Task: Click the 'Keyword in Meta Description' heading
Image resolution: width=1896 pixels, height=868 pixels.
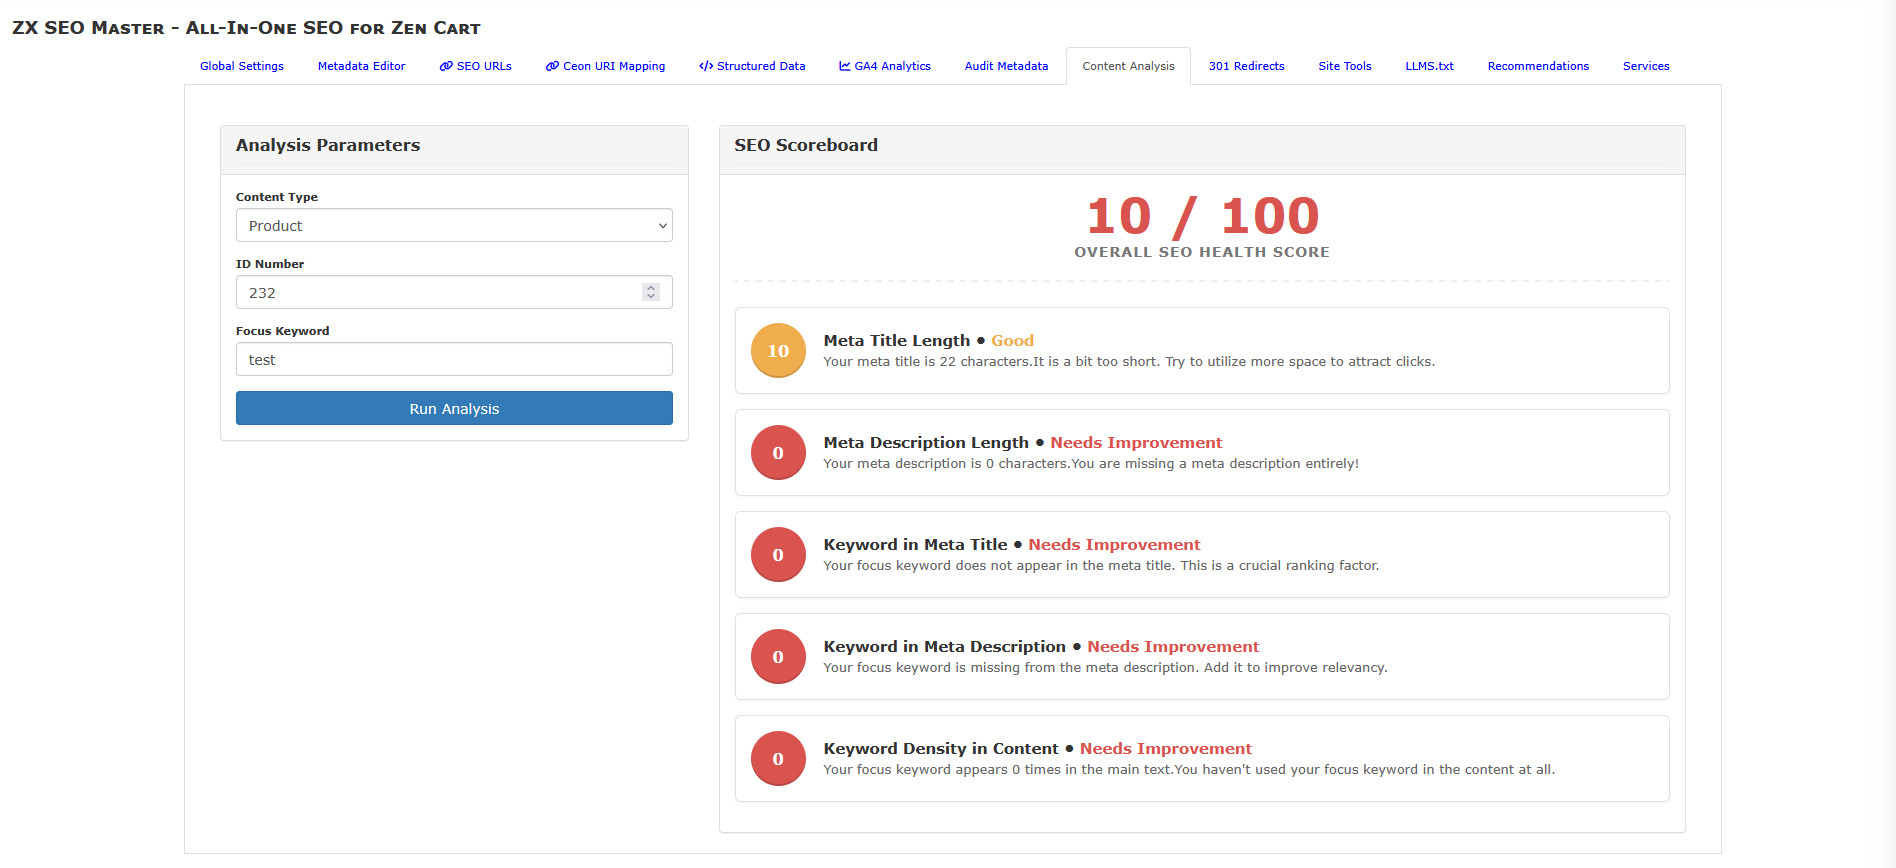Action: tap(944, 647)
